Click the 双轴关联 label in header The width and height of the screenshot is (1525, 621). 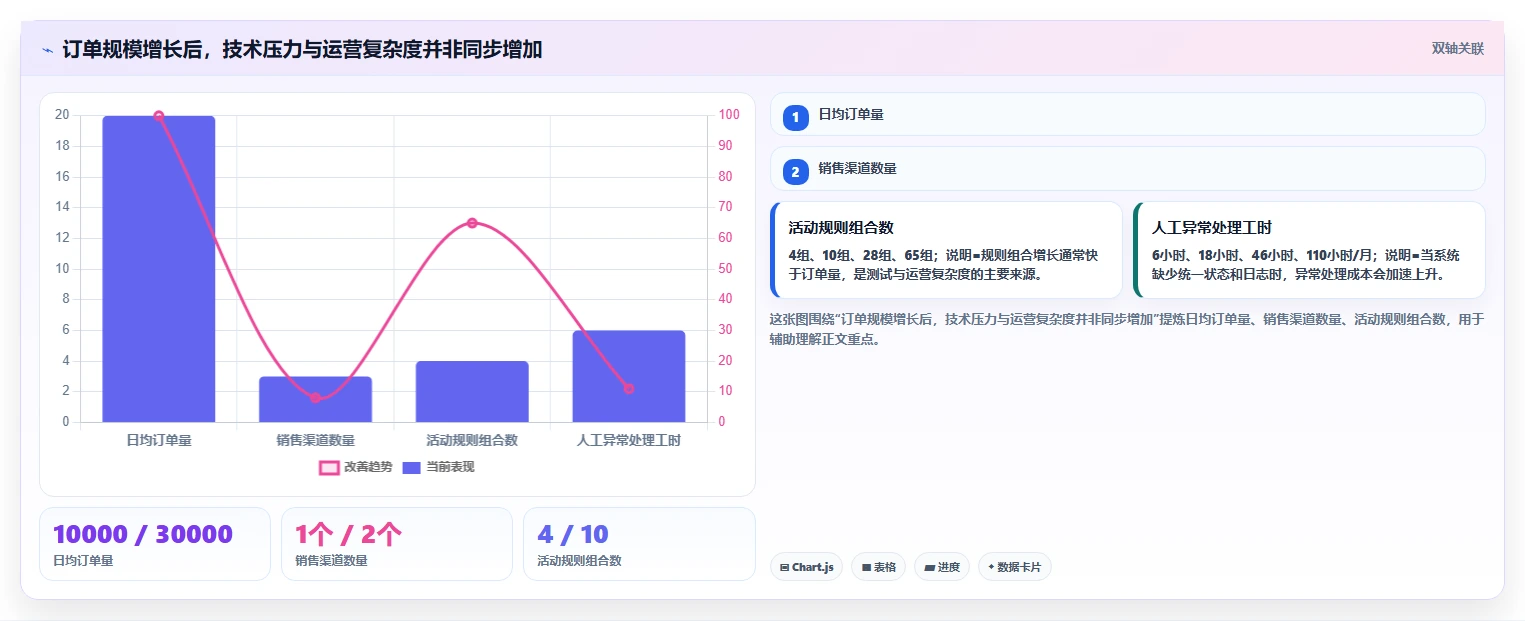click(1457, 49)
